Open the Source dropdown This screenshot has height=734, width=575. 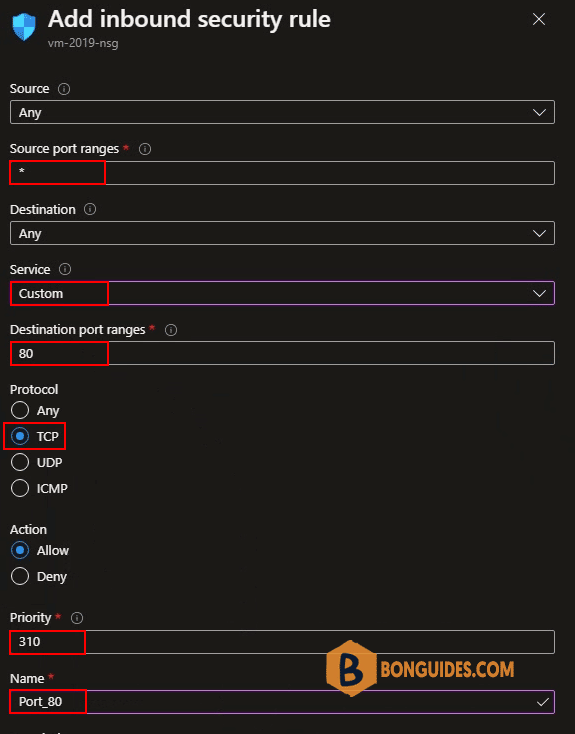point(282,112)
